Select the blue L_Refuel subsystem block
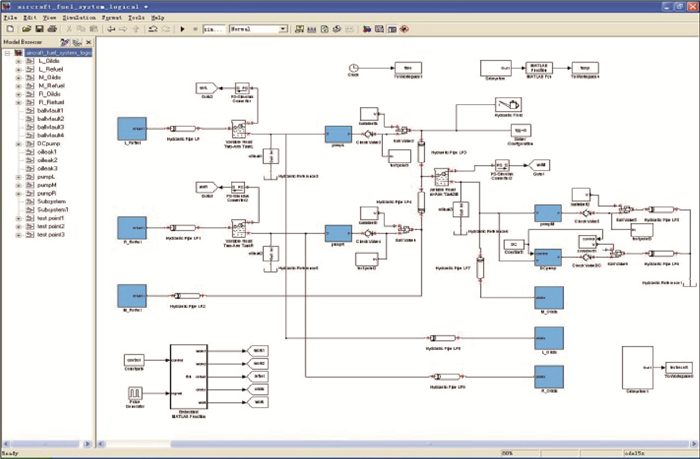The image size is (700, 459). (x=132, y=129)
